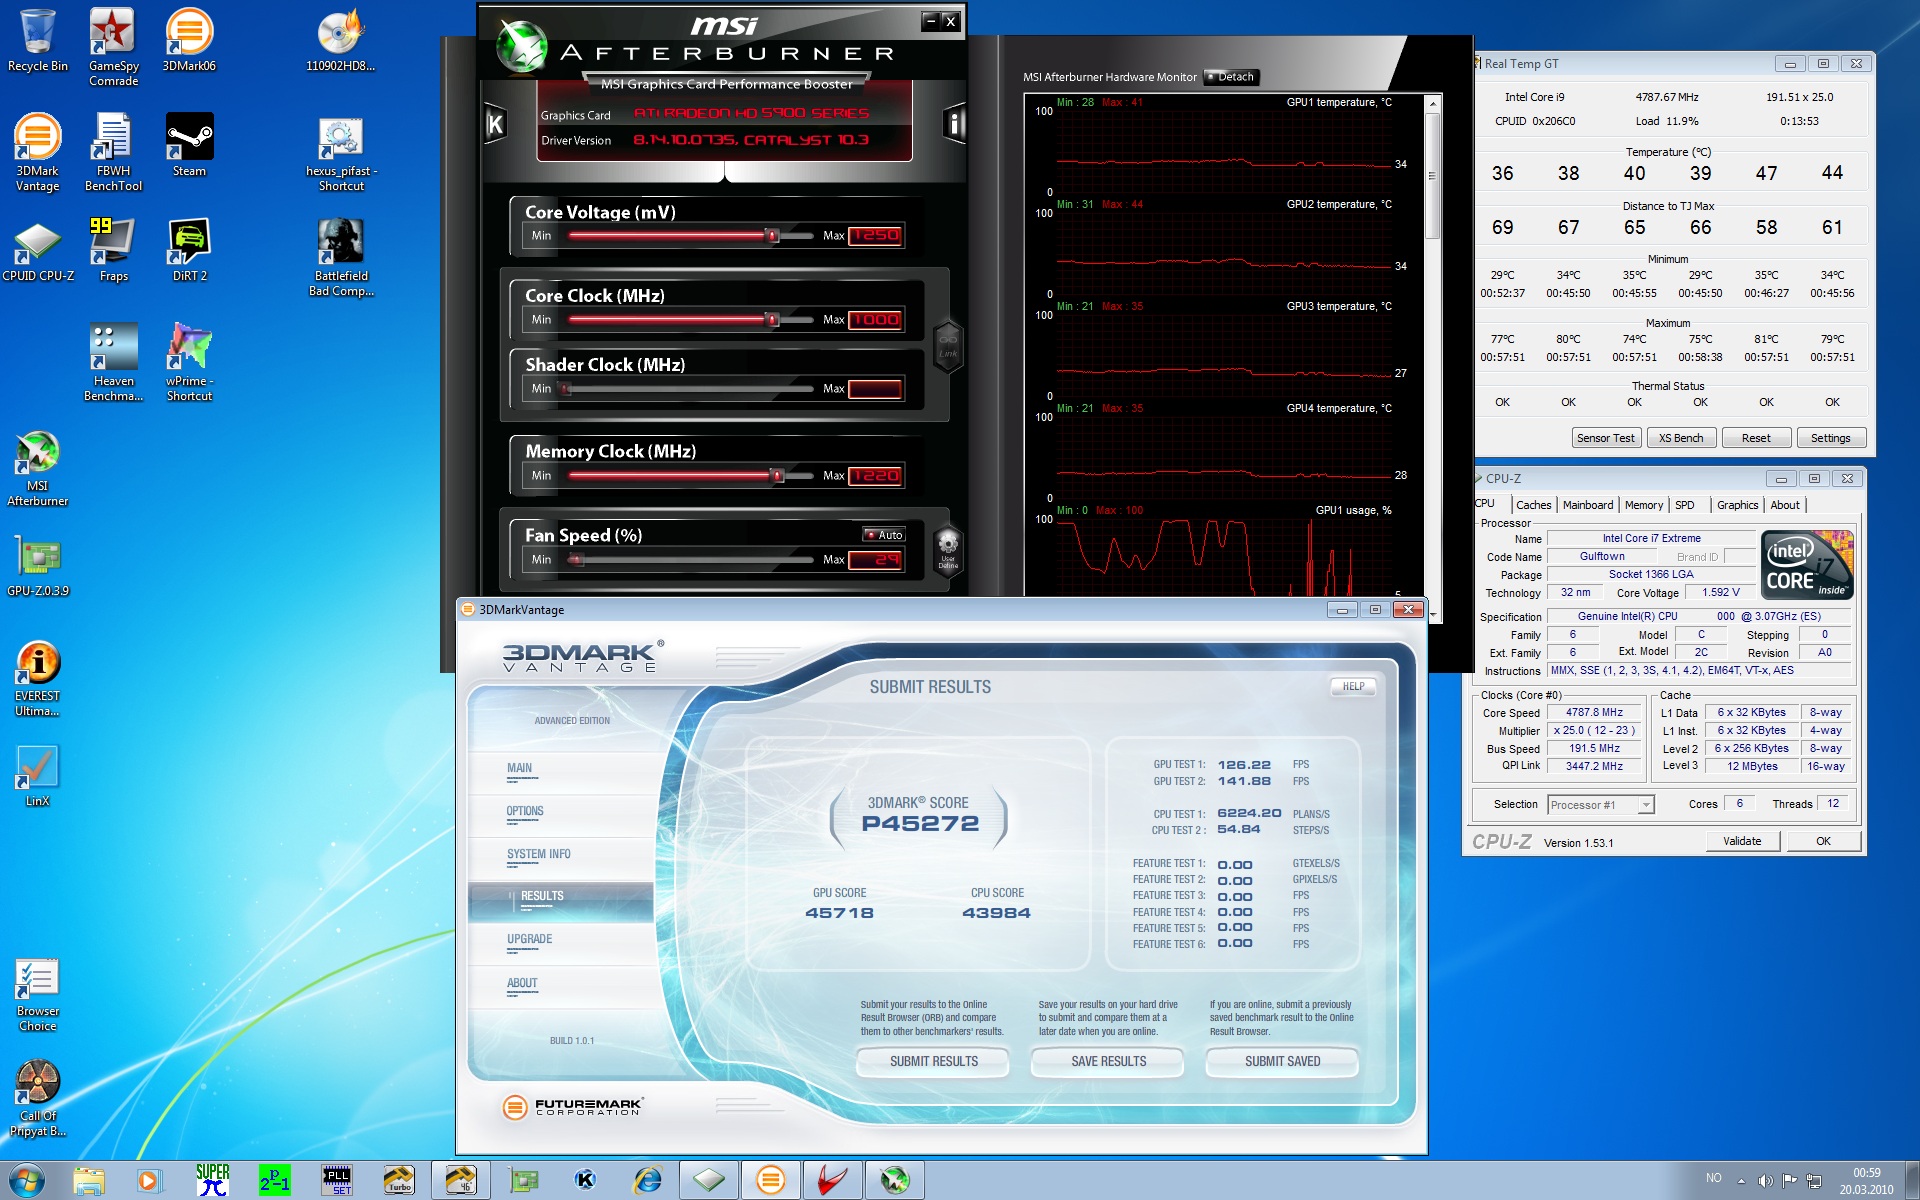Switch to the Graphics tab in CPU-Z

(1737, 505)
